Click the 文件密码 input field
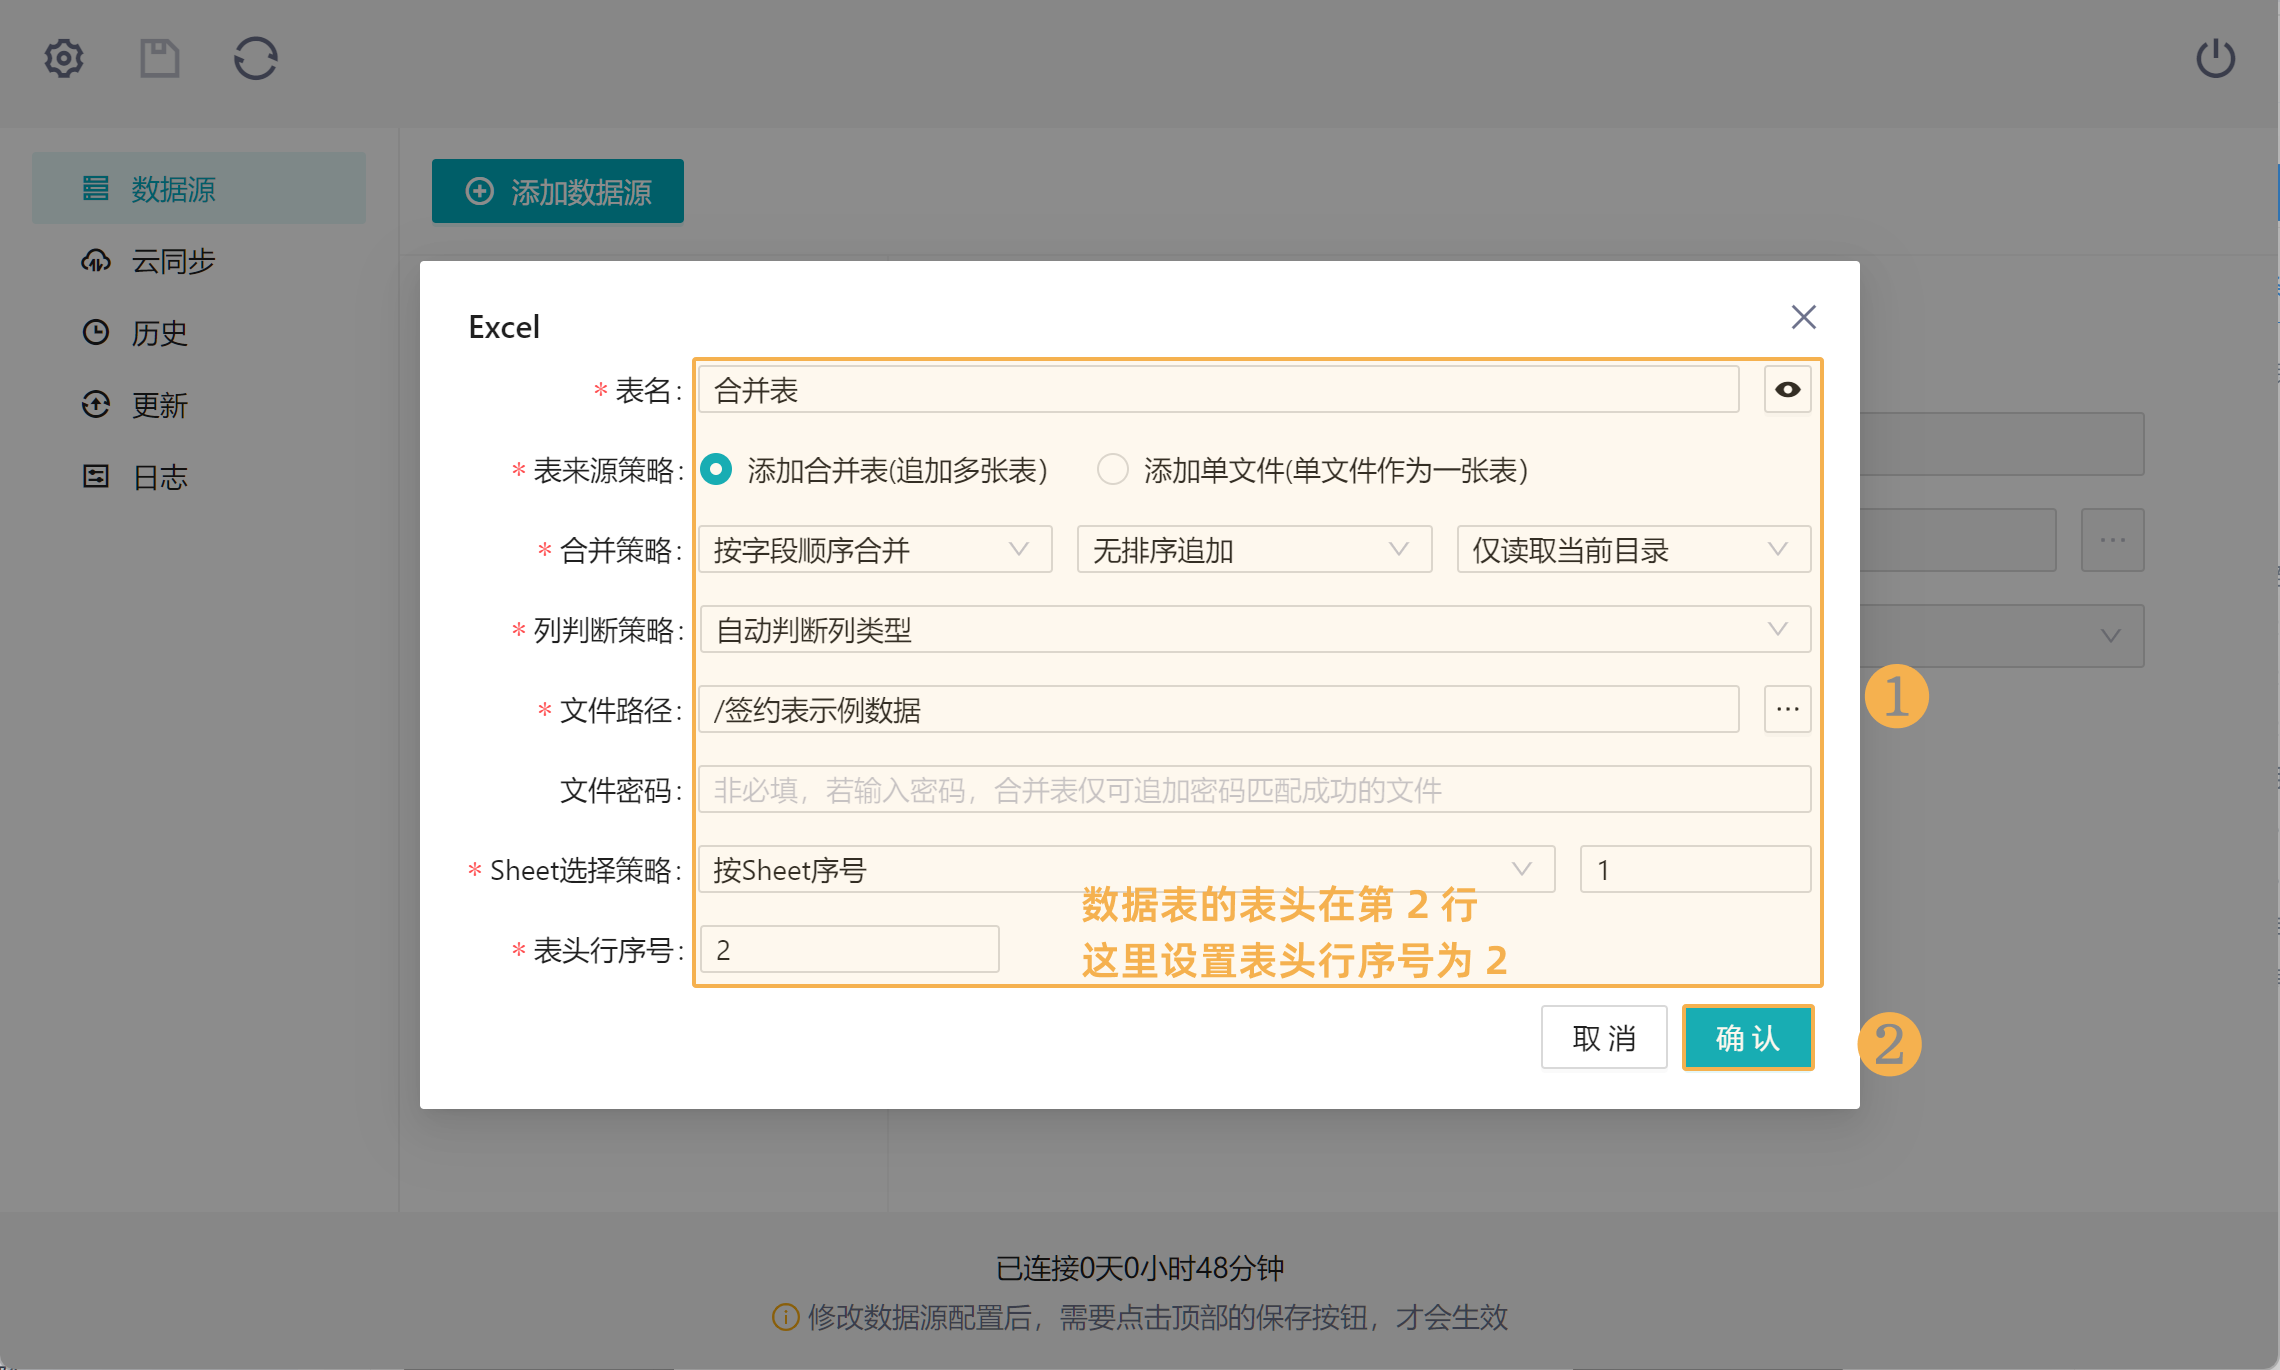Screen dimensions: 2280x1370 [1254, 790]
